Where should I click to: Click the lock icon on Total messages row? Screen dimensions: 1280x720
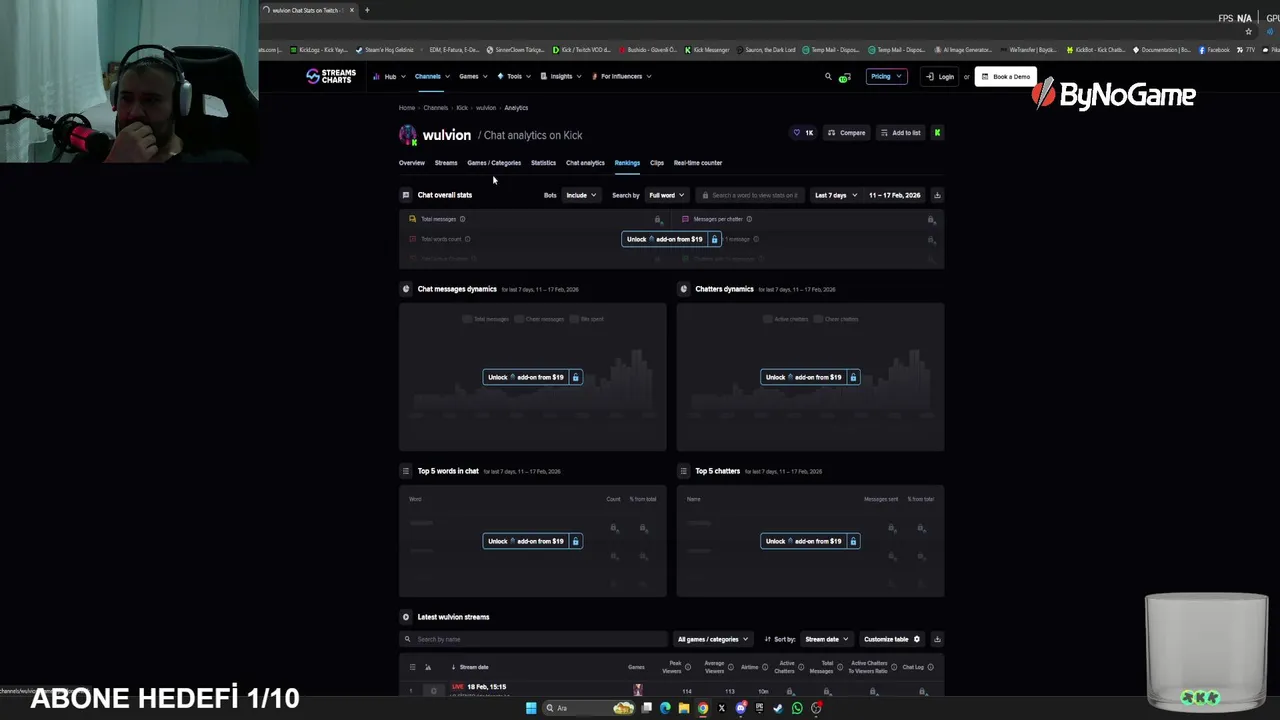658,219
